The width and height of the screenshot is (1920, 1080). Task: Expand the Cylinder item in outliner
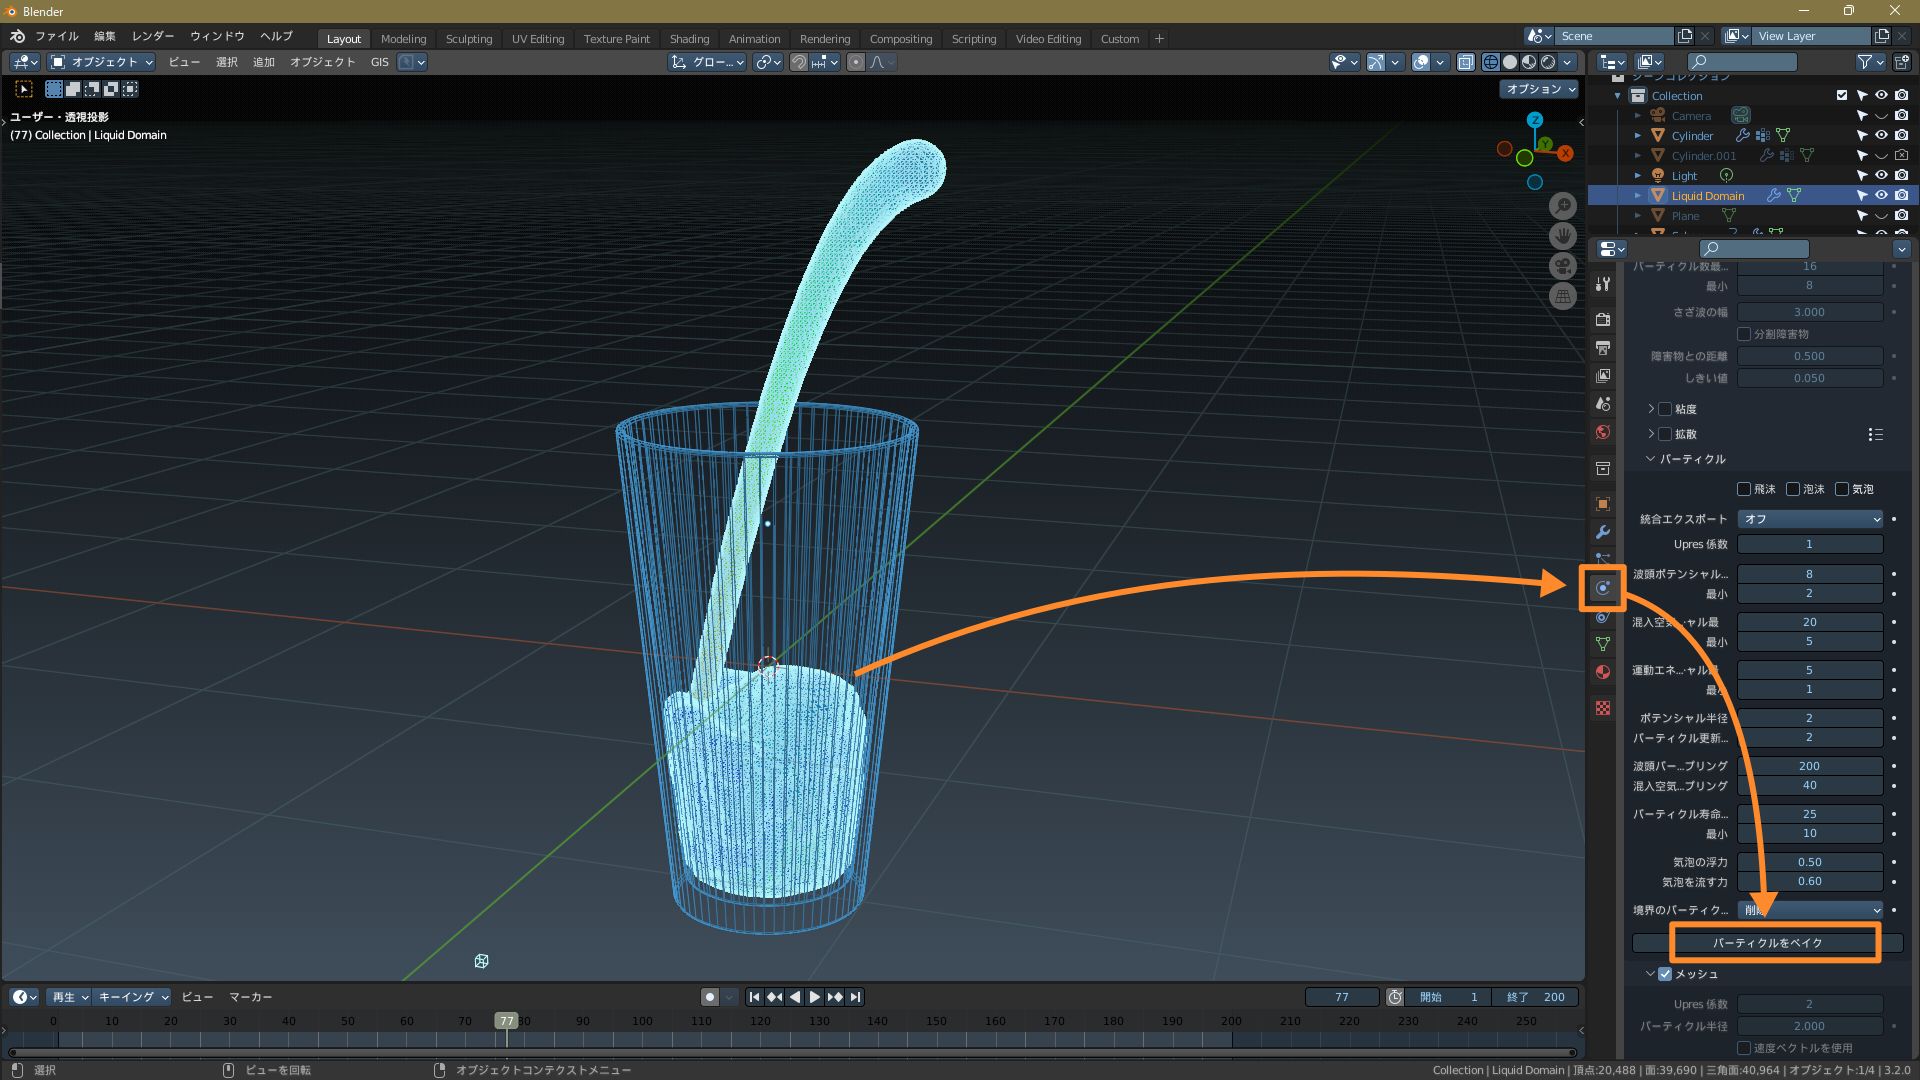click(1638, 136)
